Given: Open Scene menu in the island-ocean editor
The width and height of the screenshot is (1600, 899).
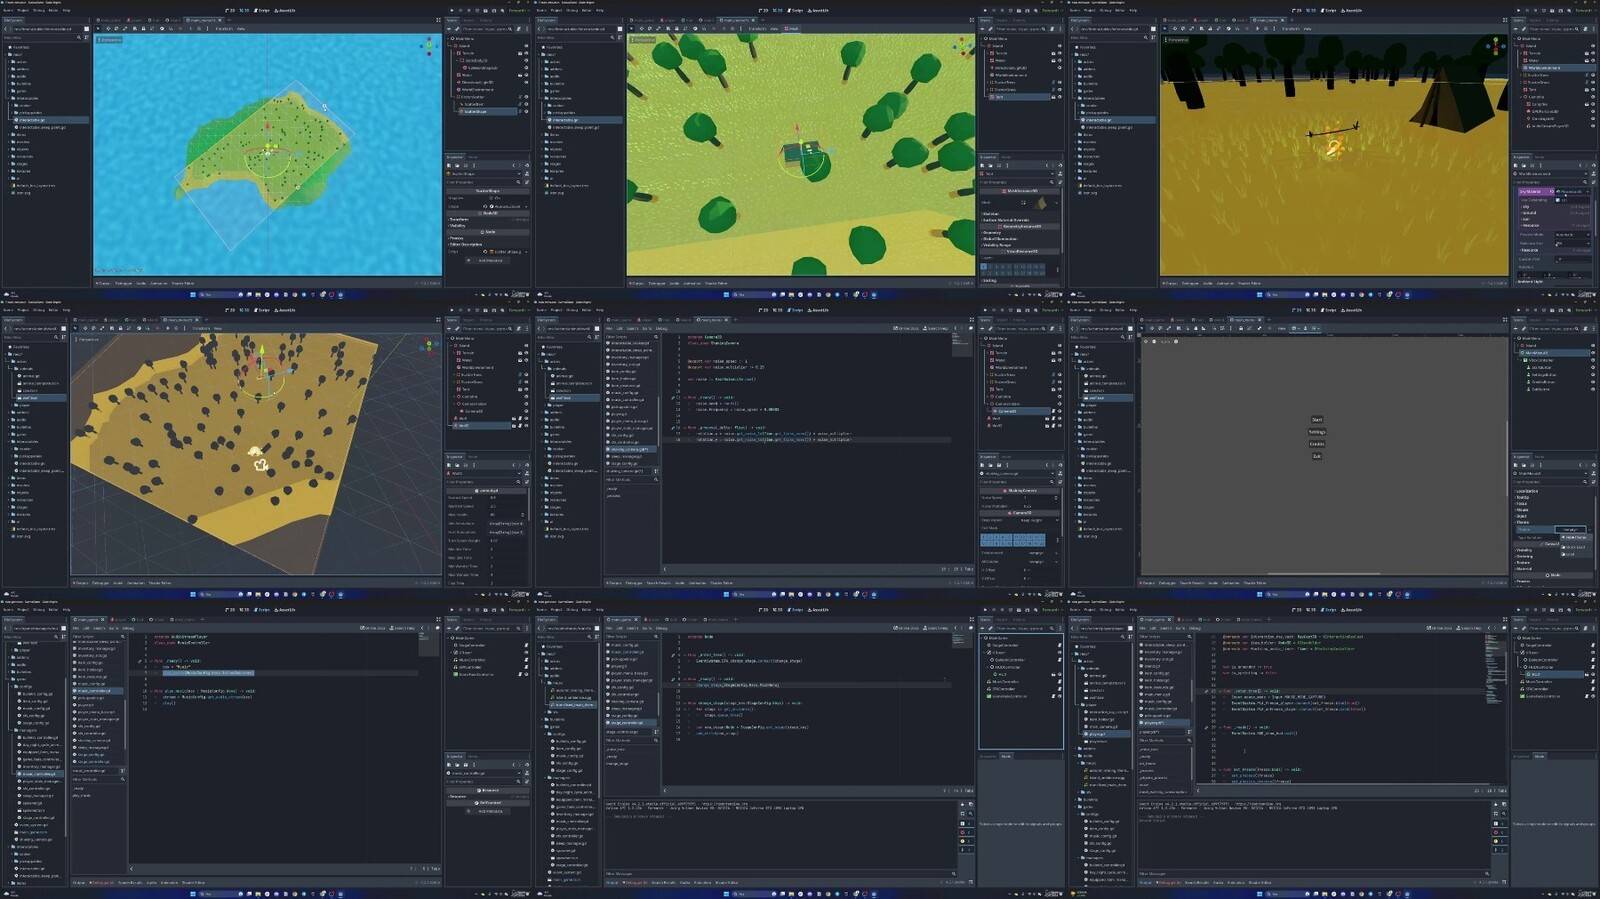Looking at the screenshot, I should pos(7,10).
